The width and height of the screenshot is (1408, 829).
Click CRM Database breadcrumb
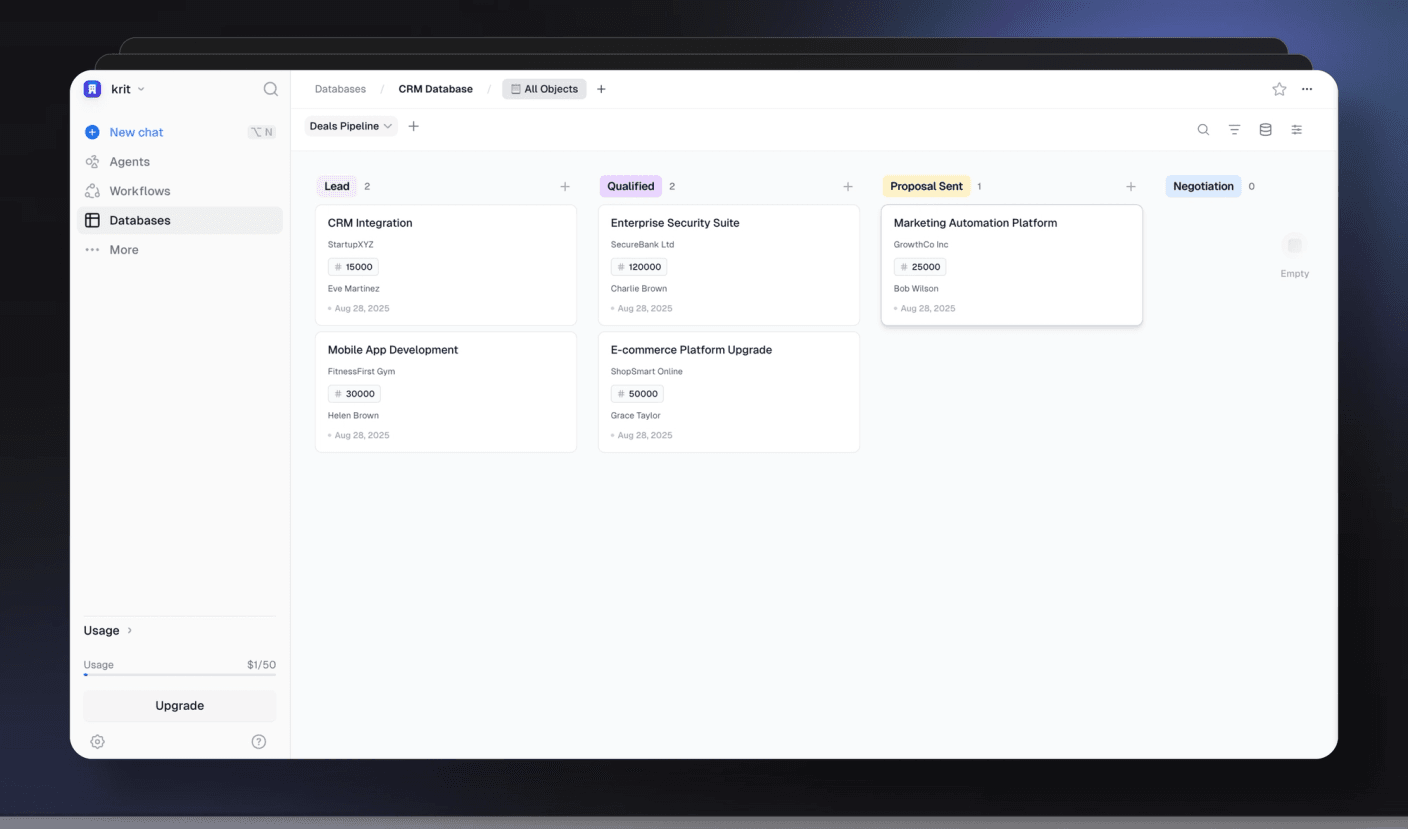435,89
